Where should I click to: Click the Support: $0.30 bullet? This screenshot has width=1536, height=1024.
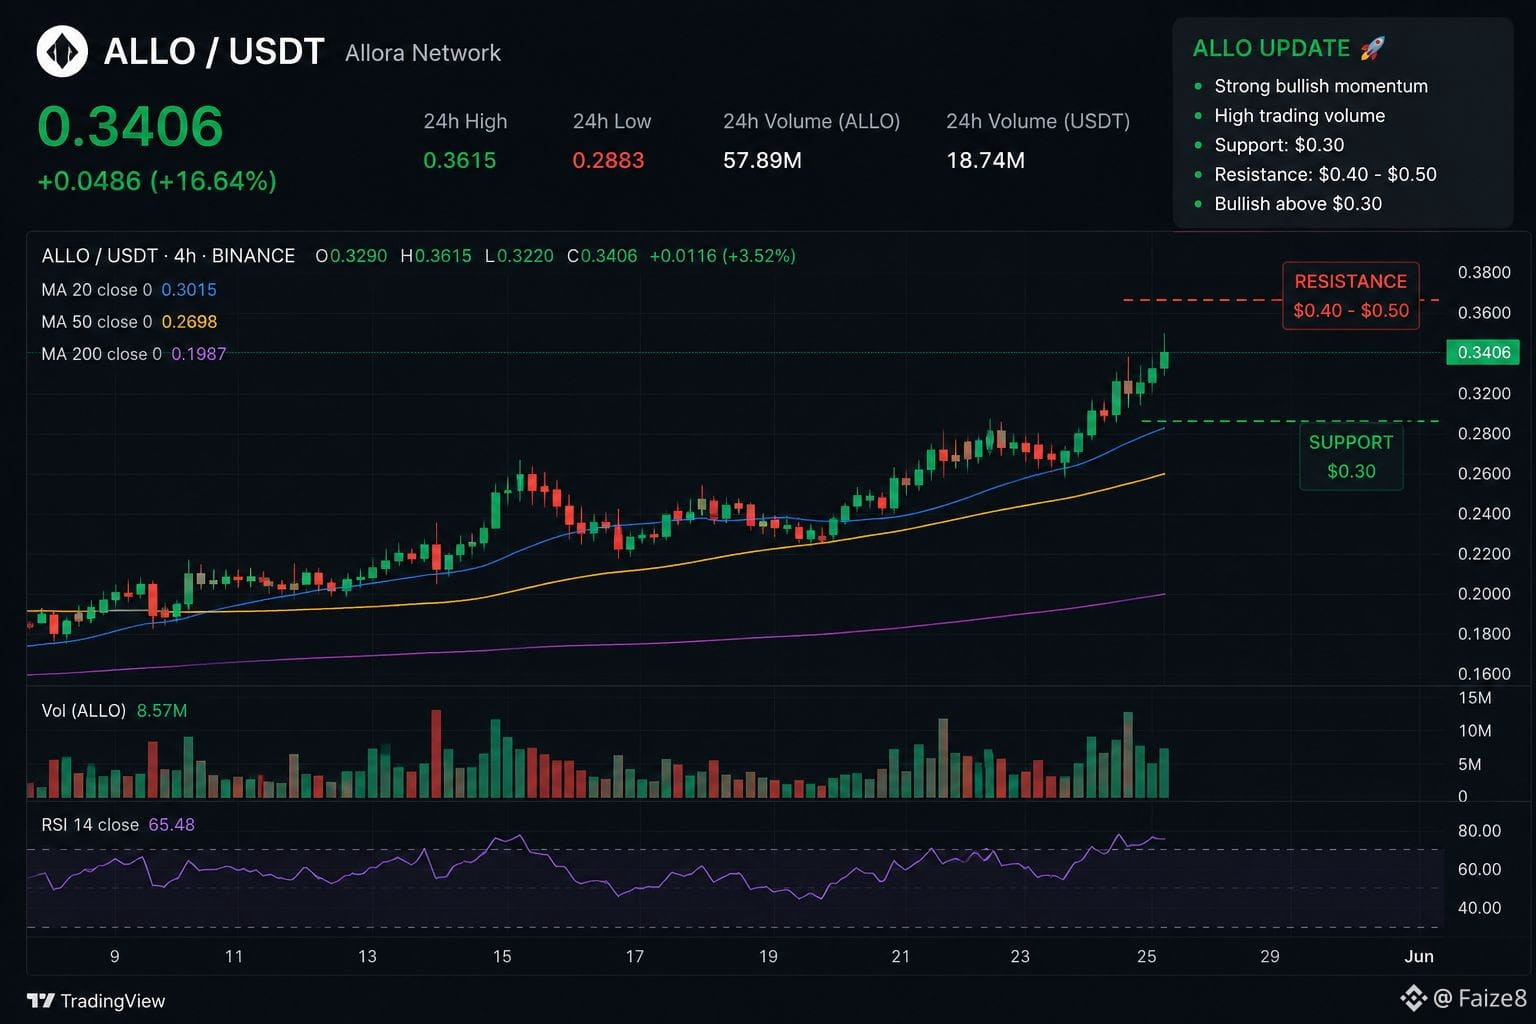1279,145
